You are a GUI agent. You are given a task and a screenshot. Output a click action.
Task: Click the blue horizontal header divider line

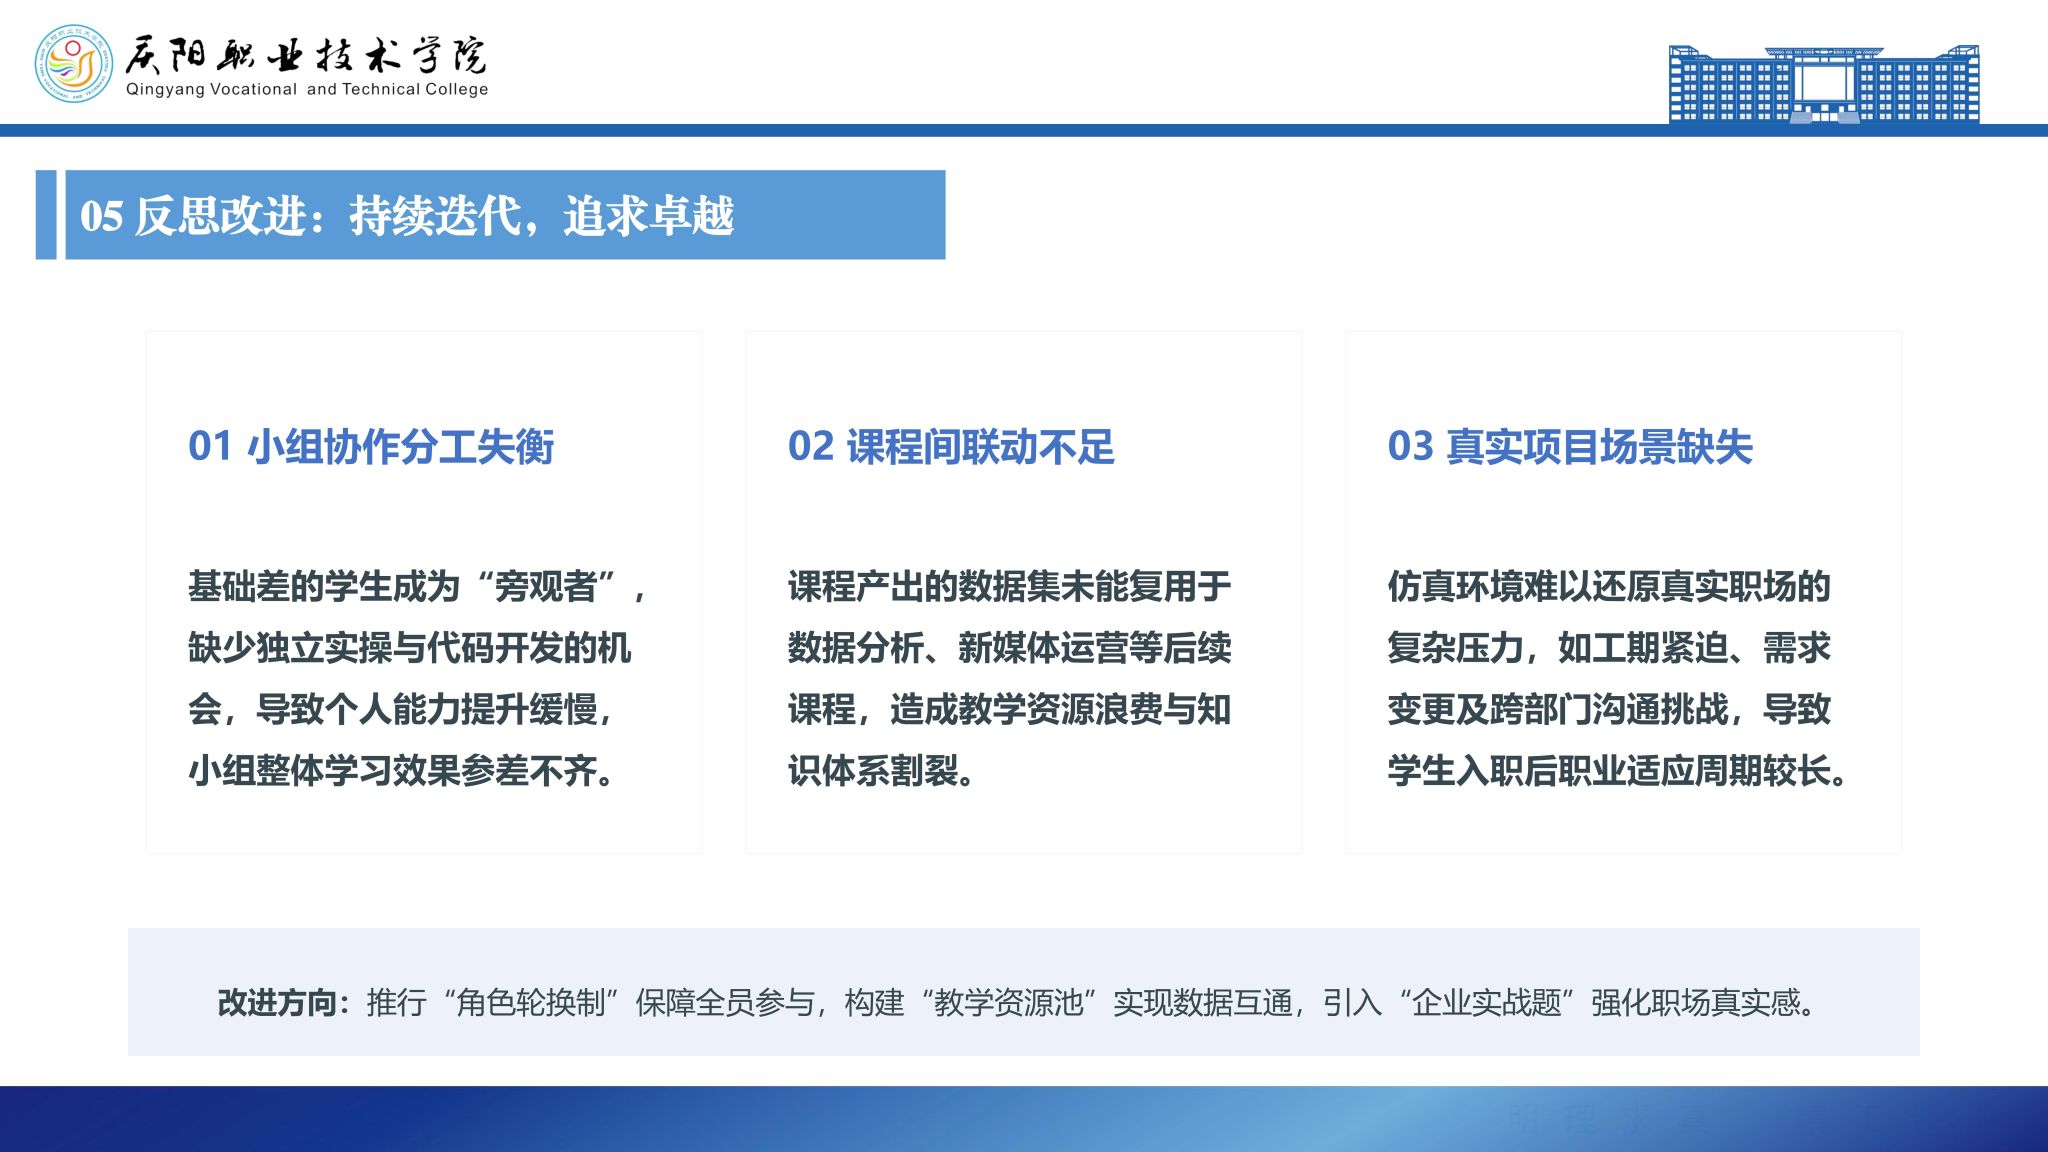pyautogui.click(x=1024, y=130)
